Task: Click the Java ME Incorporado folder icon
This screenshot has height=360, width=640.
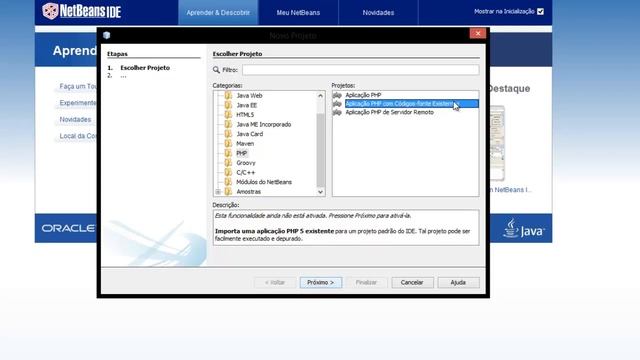Action: click(228, 124)
